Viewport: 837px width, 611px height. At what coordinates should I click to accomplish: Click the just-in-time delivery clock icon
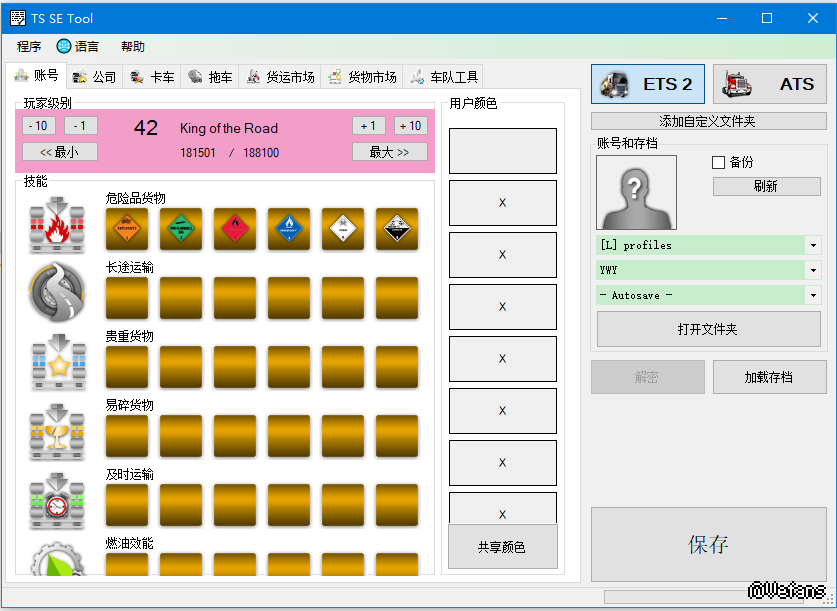(57, 501)
